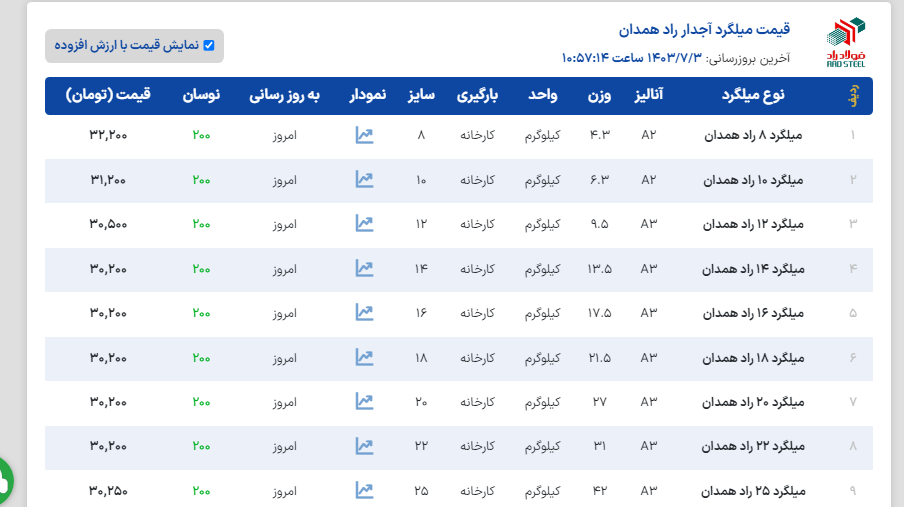This screenshot has width=904, height=507.
Task: Click the Rad Steel logo
Action: click(x=845, y=42)
